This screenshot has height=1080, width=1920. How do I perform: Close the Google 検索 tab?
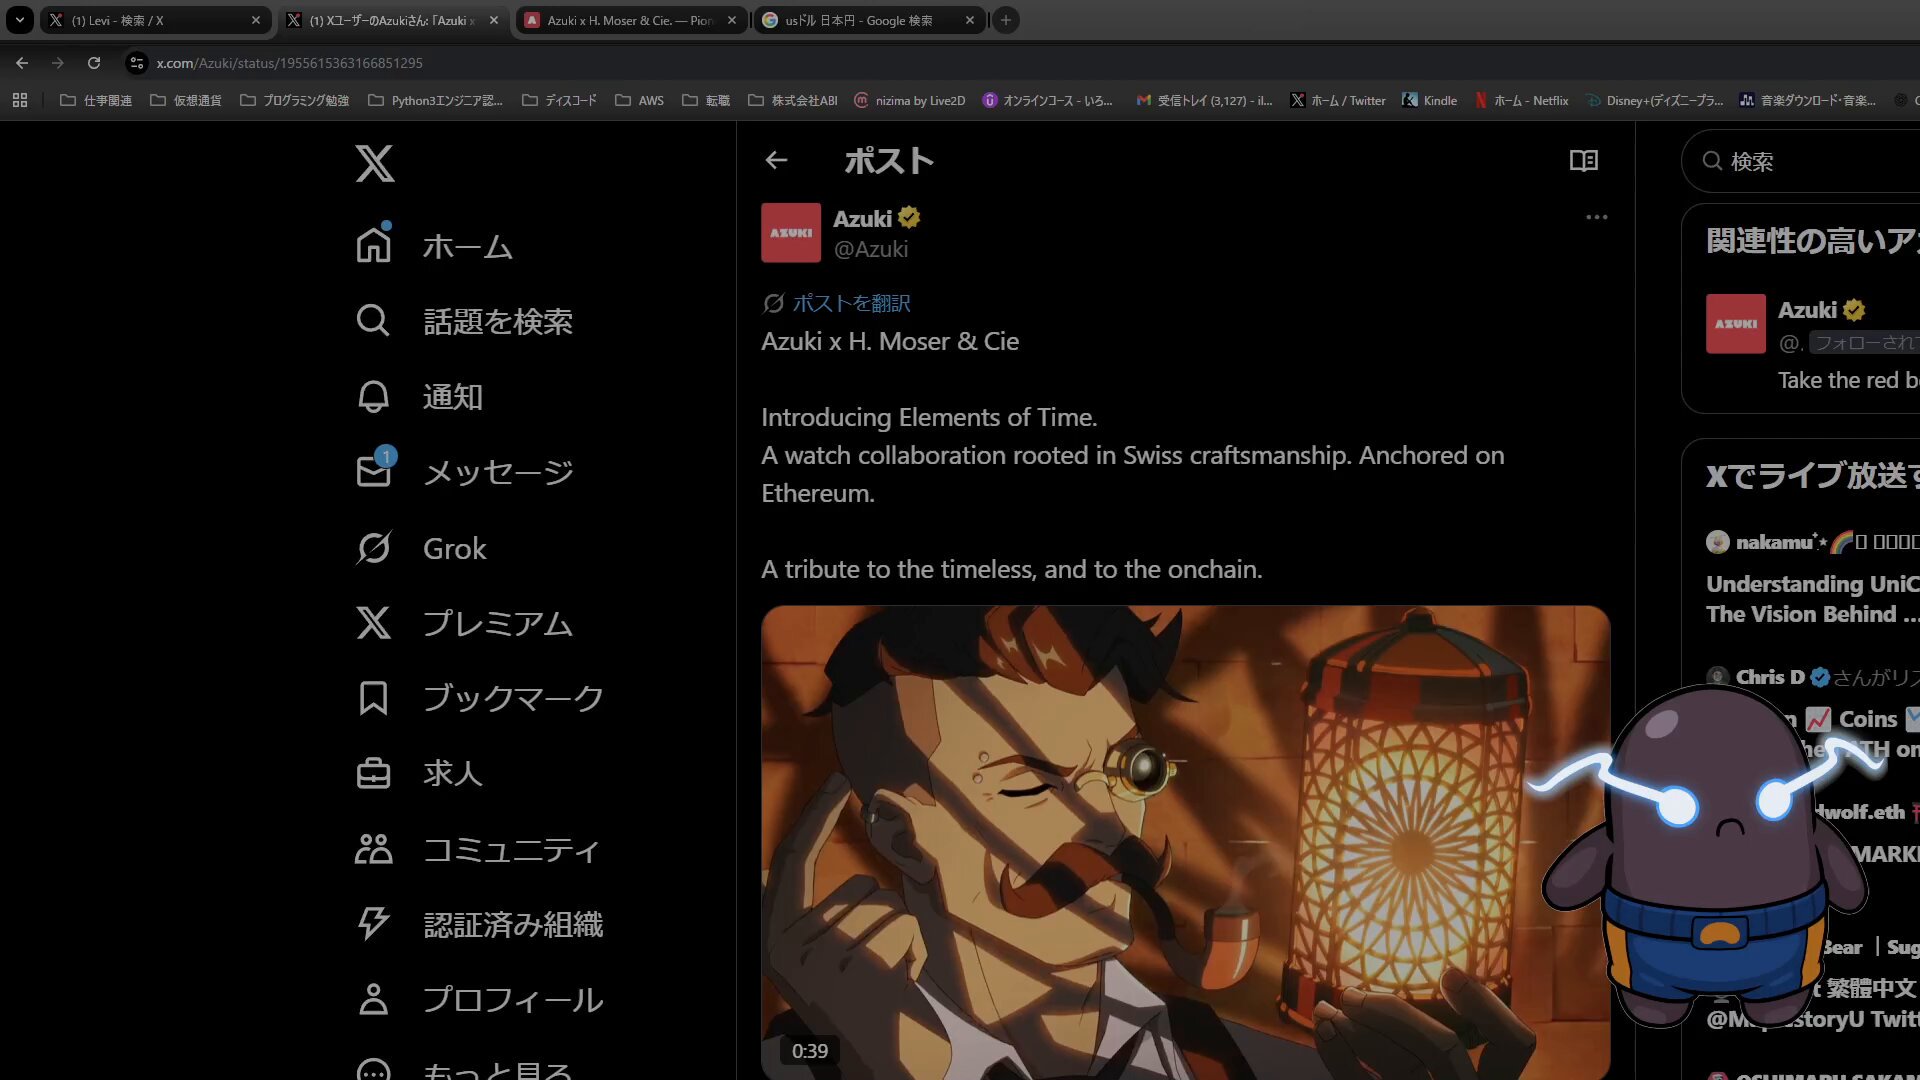(x=970, y=20)
